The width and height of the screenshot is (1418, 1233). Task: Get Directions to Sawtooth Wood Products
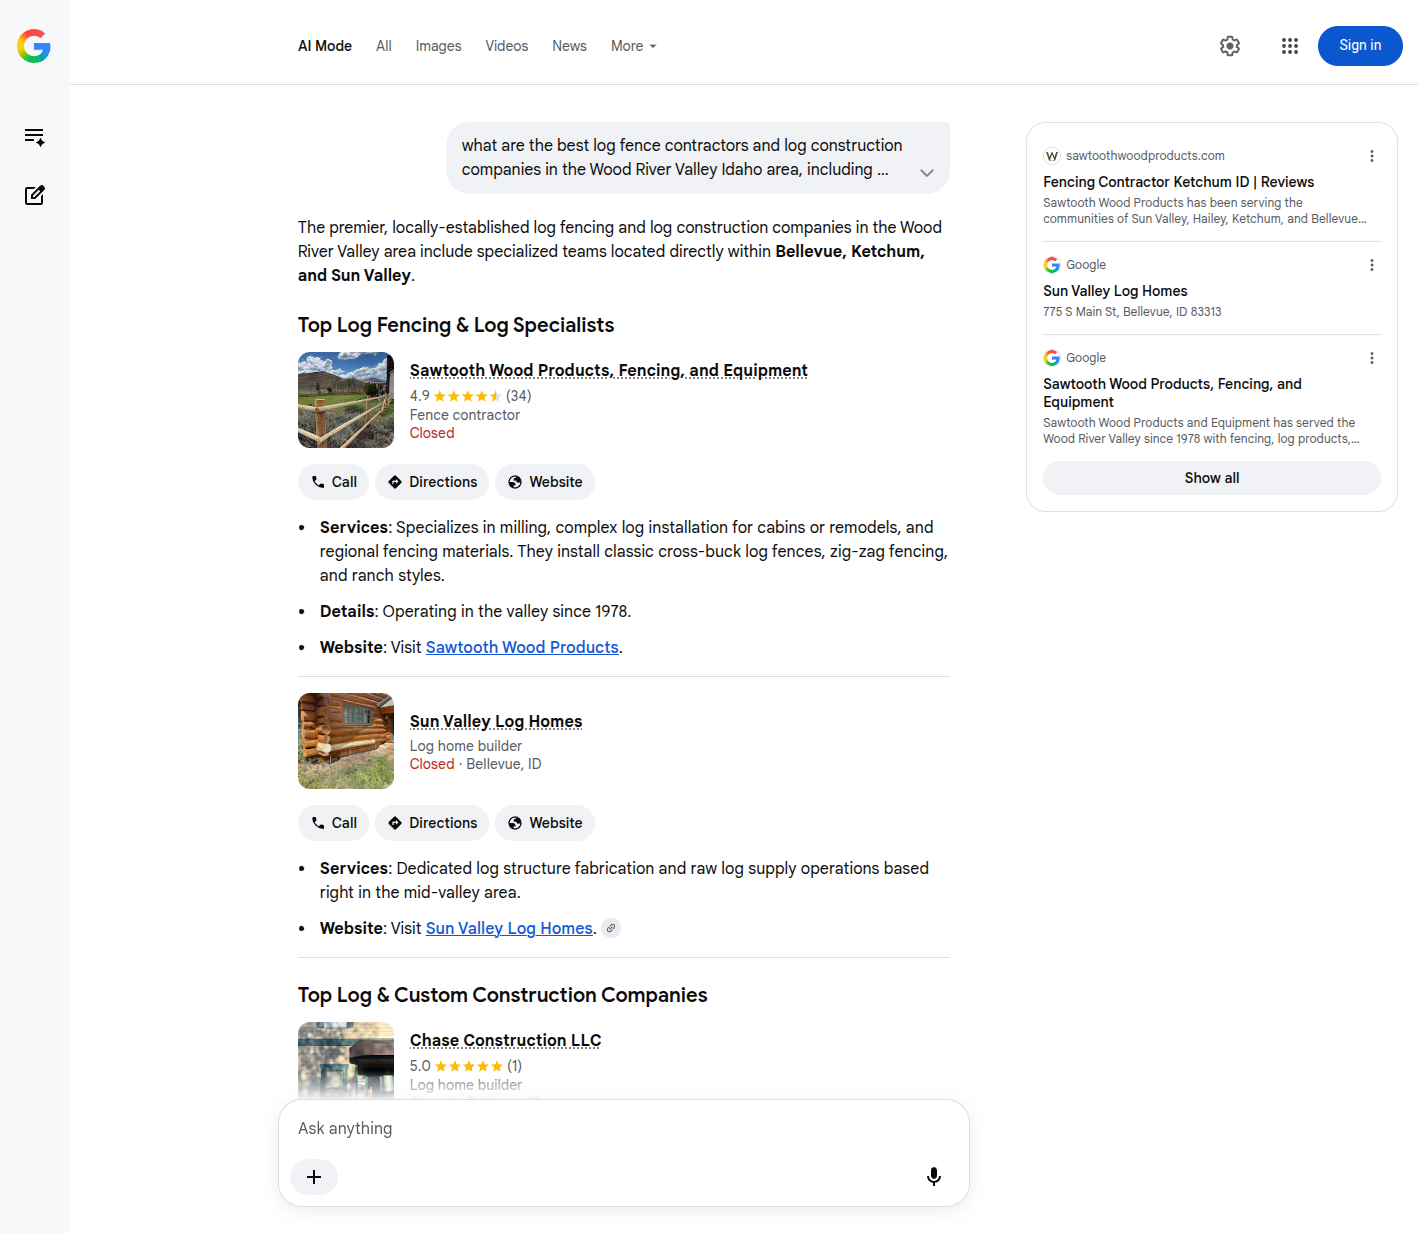pyautogui.click(x=432, y=482)
